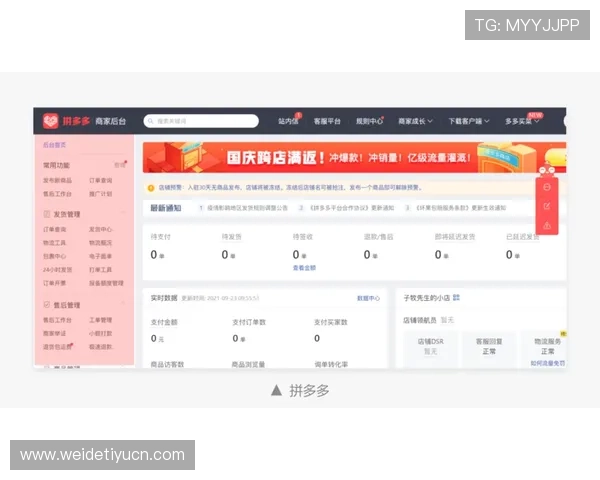Image resolution: width=600 pixels, height=480 pixels.
Task: Click the 查看金额 link
Action: pyautogui.click(x=304, y=268)
